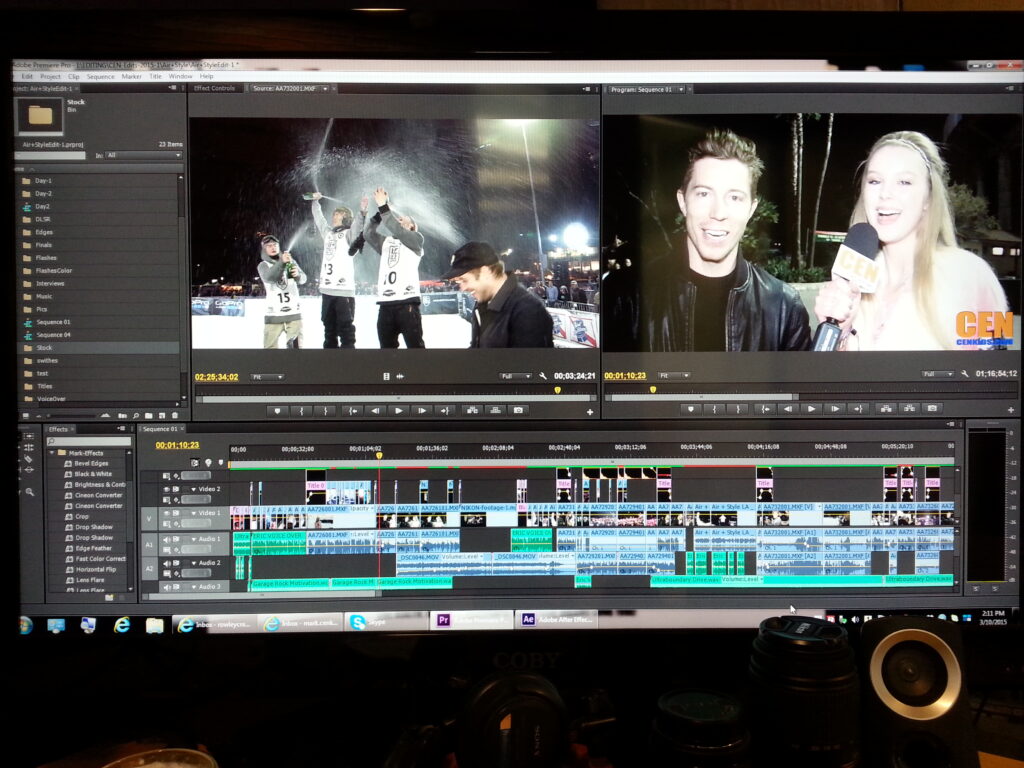Open Adobe After Effects from taskbar

557,620
